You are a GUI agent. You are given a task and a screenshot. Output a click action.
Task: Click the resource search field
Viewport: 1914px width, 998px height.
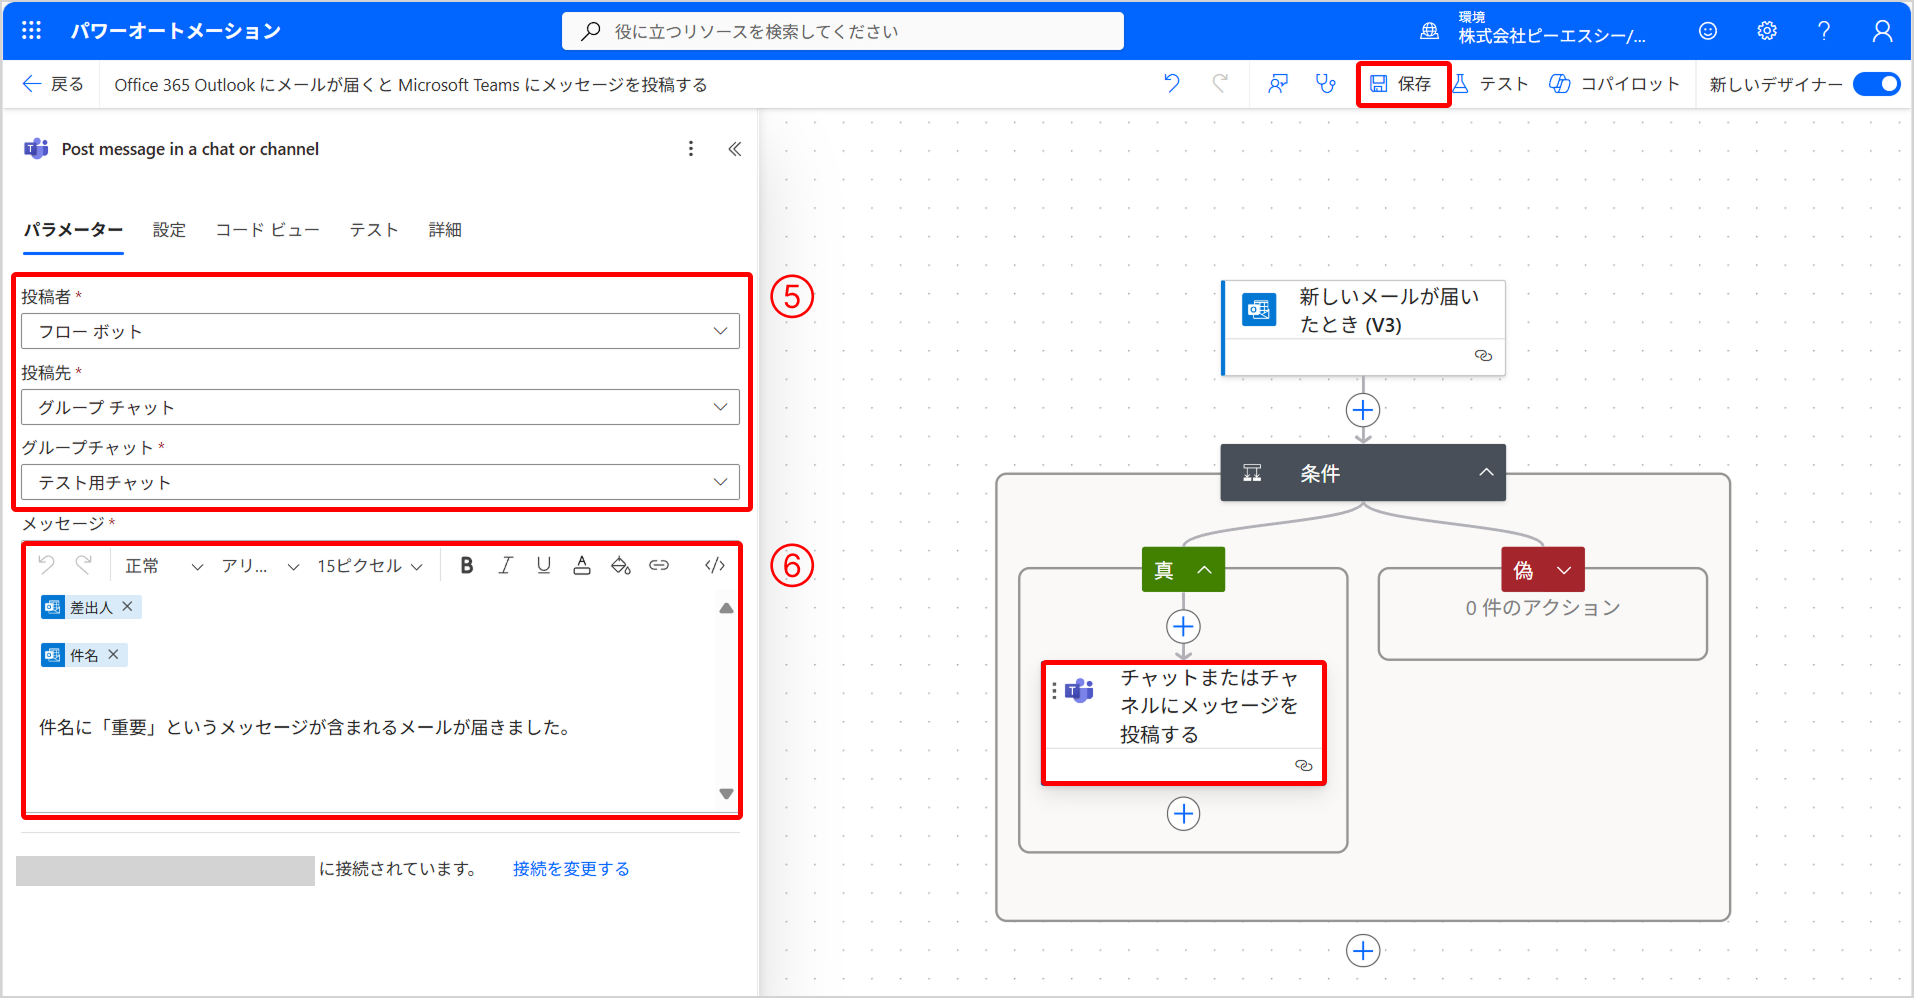(842, 31)
